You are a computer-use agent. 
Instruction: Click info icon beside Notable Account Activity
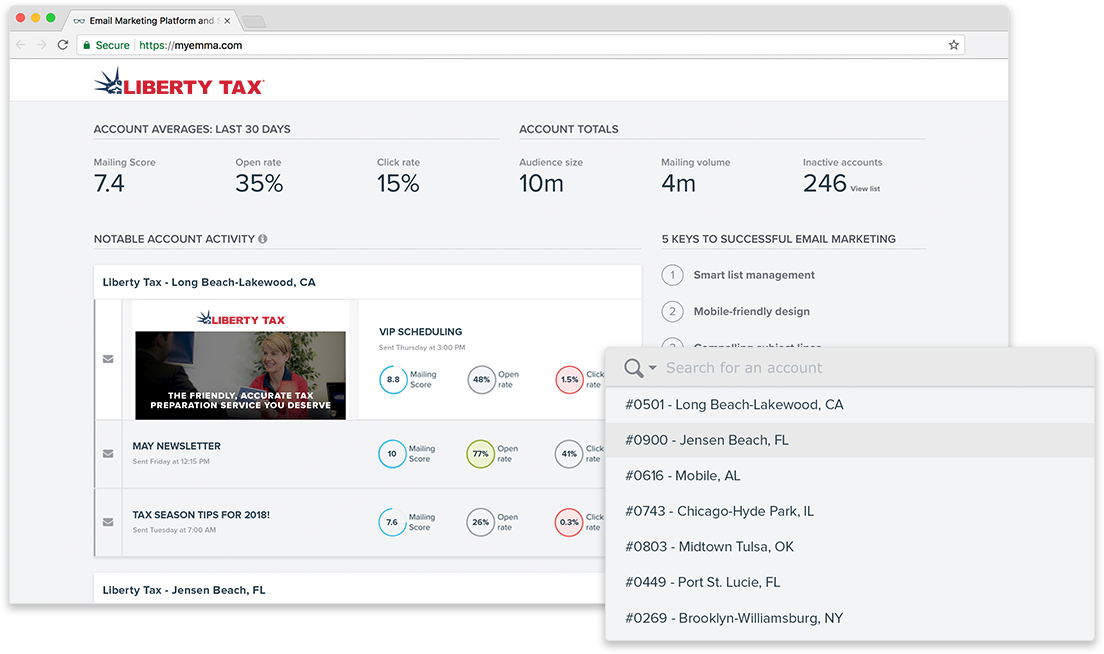pos(263,239)
